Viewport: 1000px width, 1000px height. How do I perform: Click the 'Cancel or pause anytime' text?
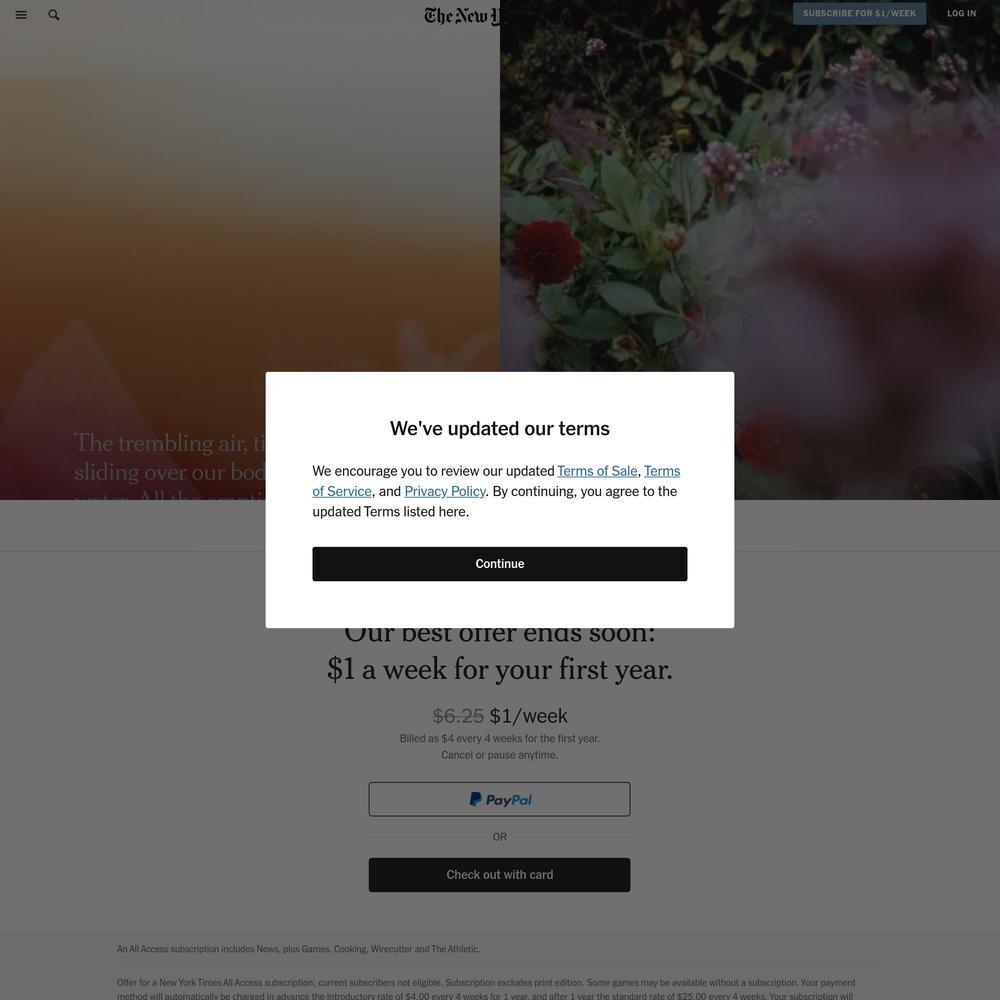[499, 754]
